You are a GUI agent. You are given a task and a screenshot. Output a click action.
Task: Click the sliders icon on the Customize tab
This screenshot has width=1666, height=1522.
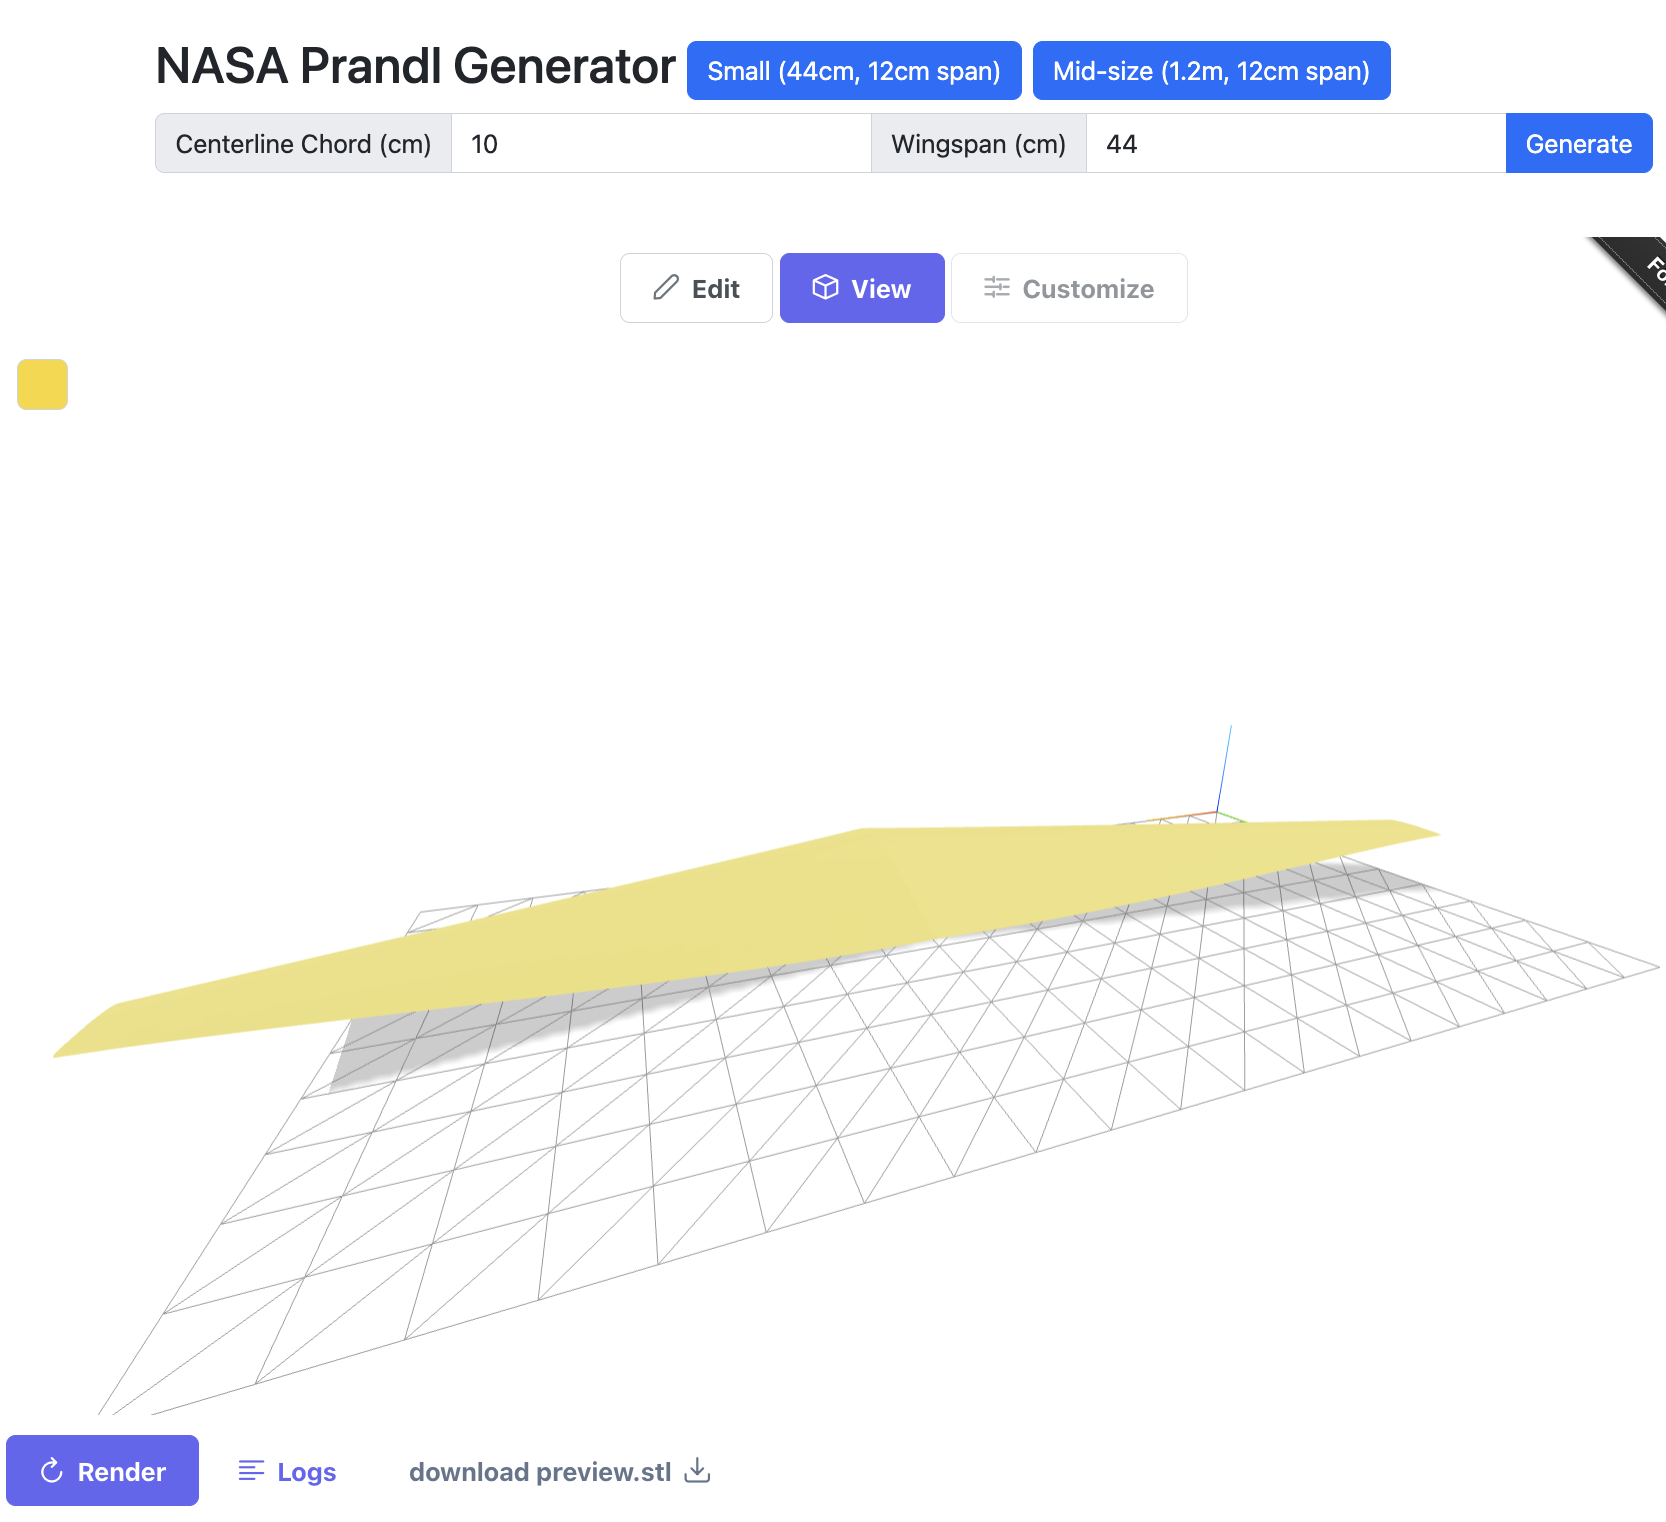pyautogui.click(x=996, y=288)
